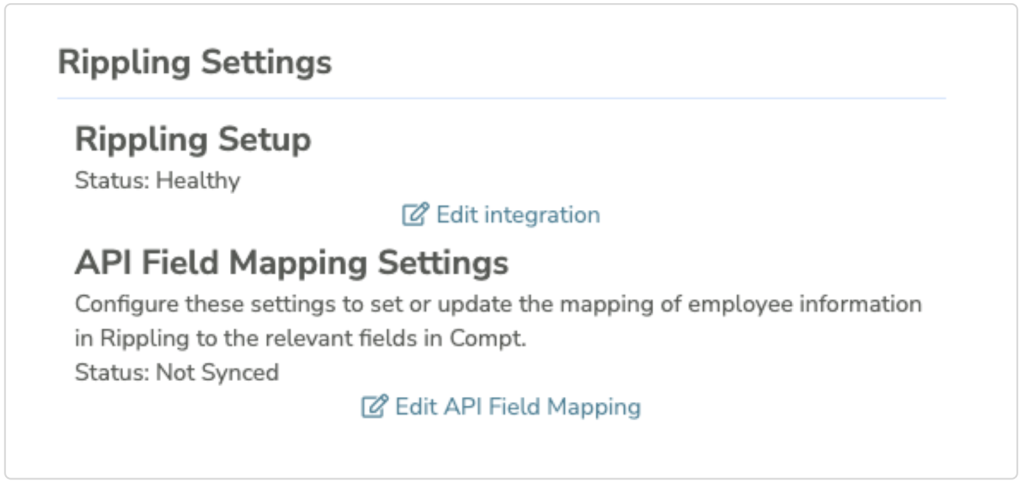Select the Rippling Setup heading
Screen dimensions: 1024x484
193,140
